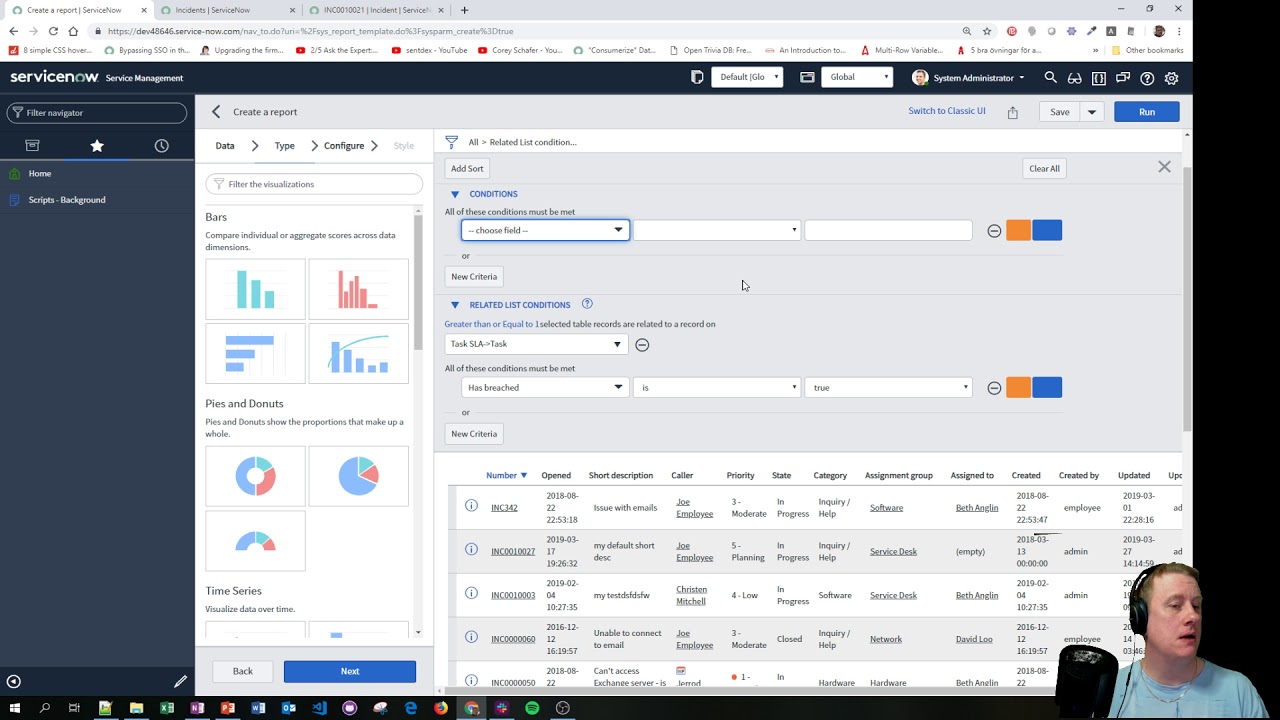Collapse the Related List Conditions section
1280x720 pixels.
pos(455,305)
